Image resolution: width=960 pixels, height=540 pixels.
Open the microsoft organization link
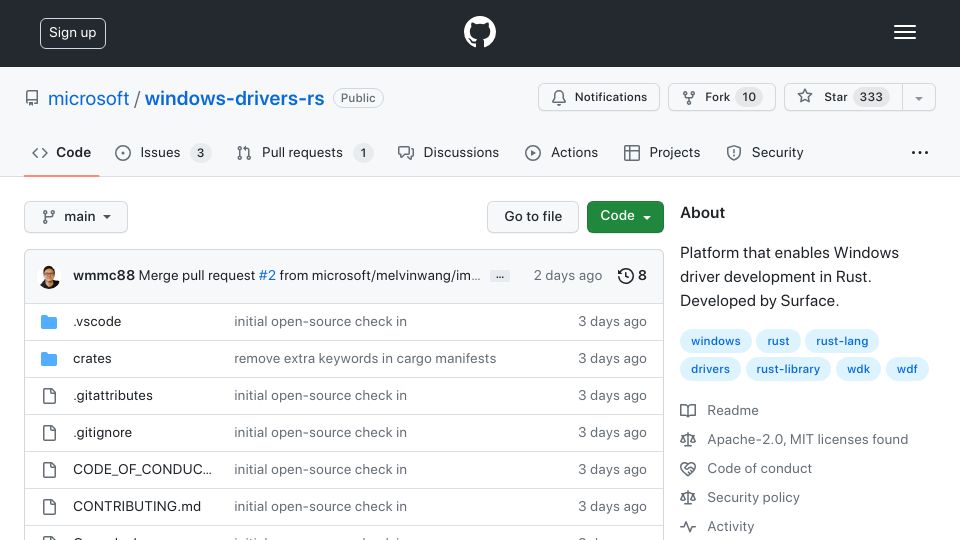coord(88,98)
